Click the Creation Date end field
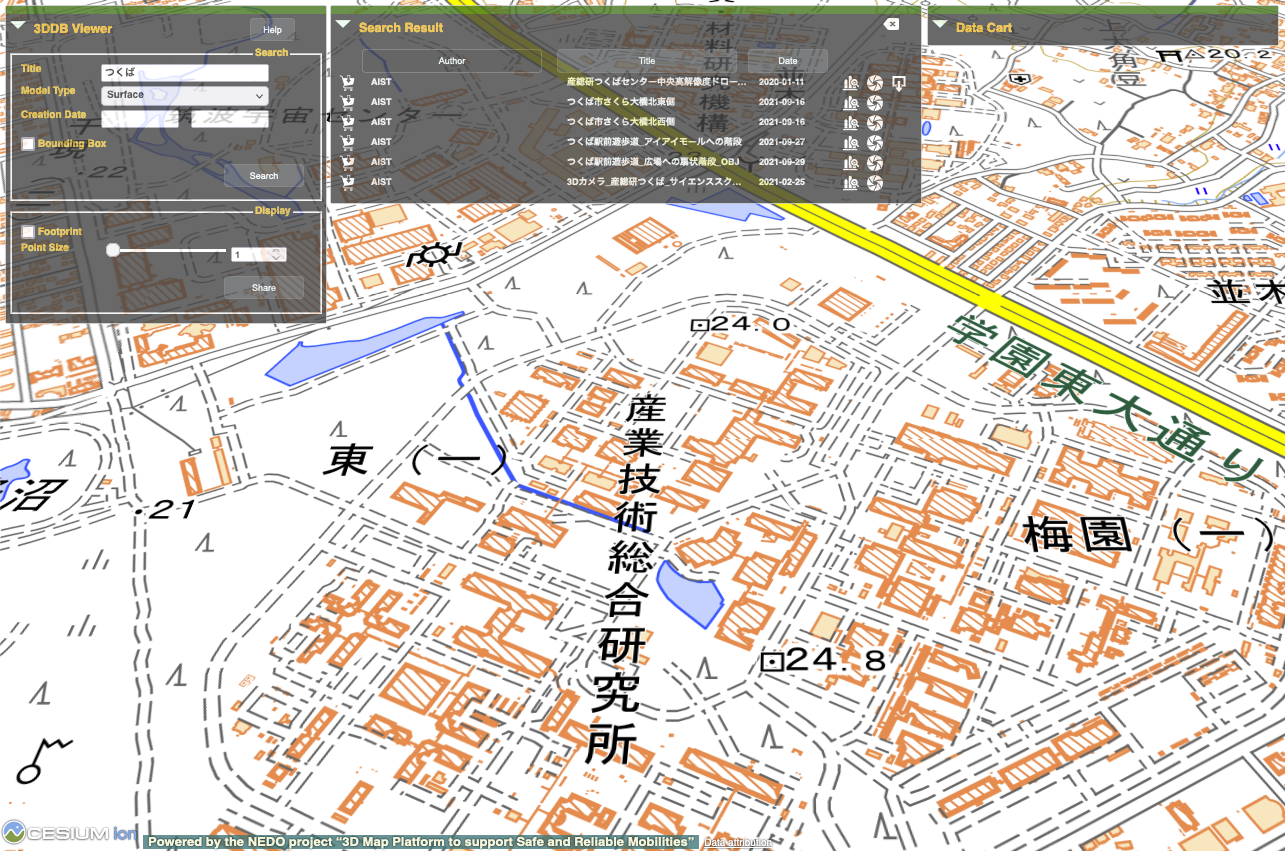The image size is (1285, 851). [x=230, y=119]
